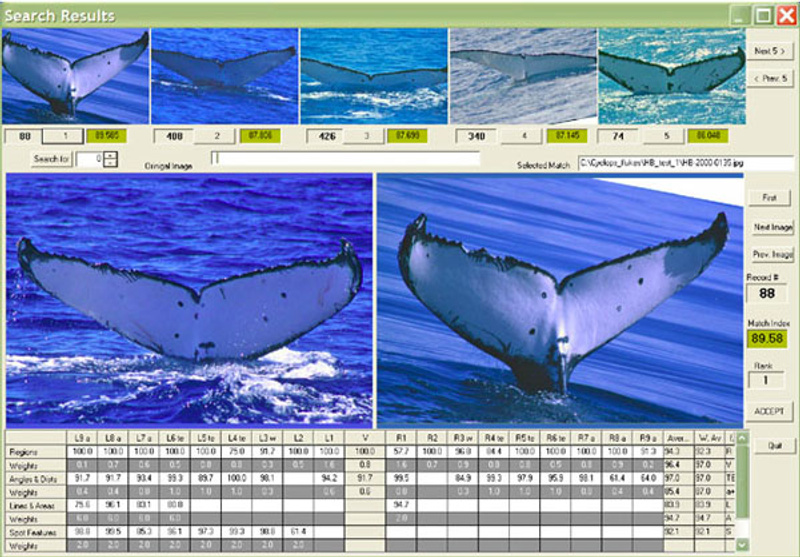Click the match score 89.585 for record 88
The height and width of the screenshot is (557, 800).
coord(106,136)
